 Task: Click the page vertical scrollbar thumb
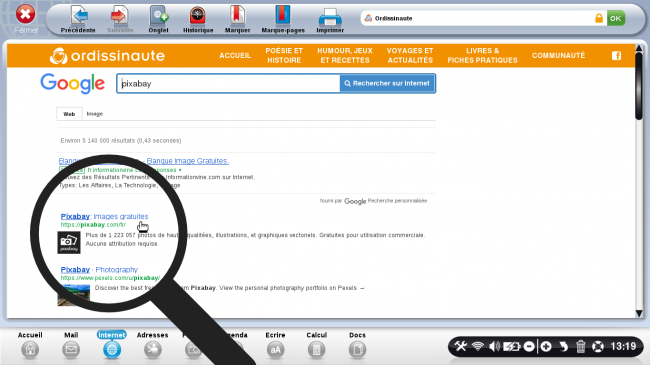(x=639, y=86)
